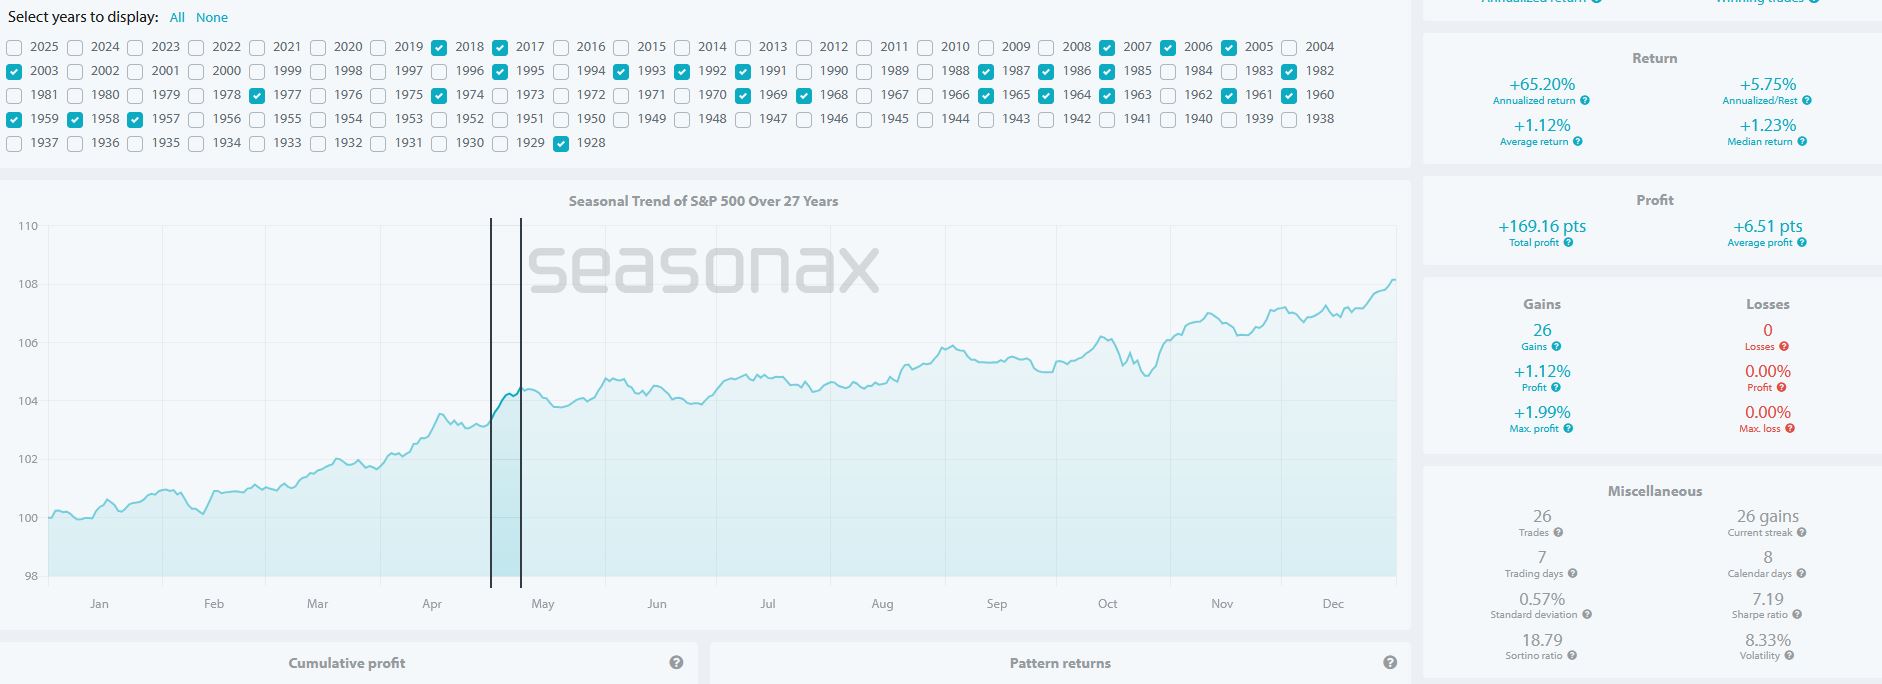Open help icon next to Total profit
The height and width of the screenshot is (684, 1882).
coord(1568,243)
